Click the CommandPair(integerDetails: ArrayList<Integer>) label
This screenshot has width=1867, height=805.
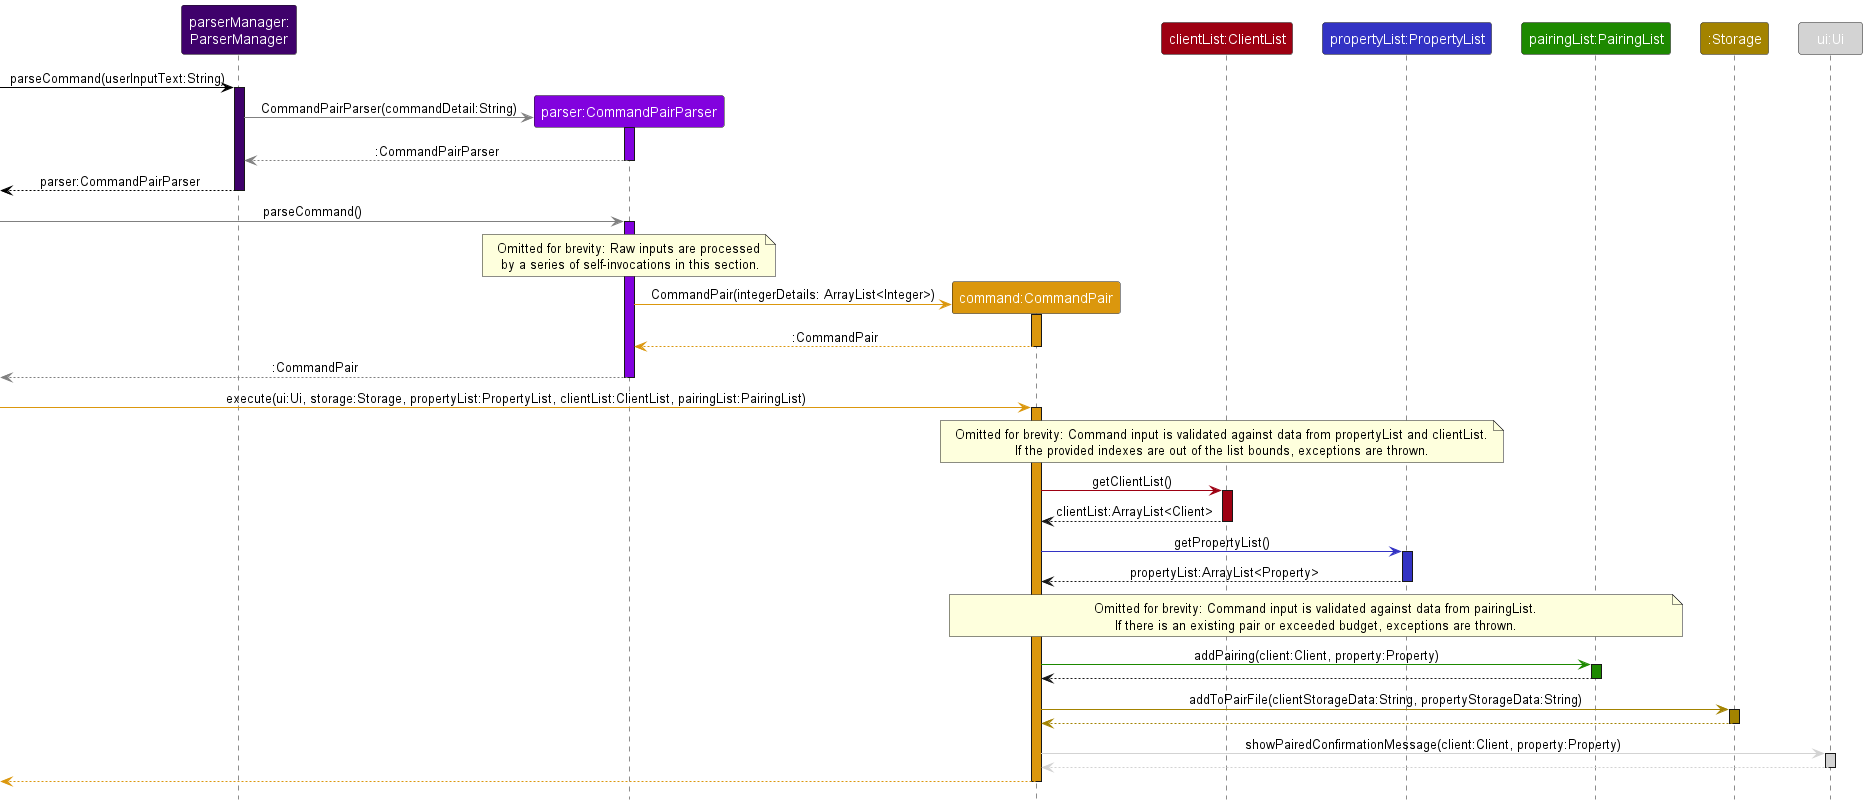coord(793,294)
